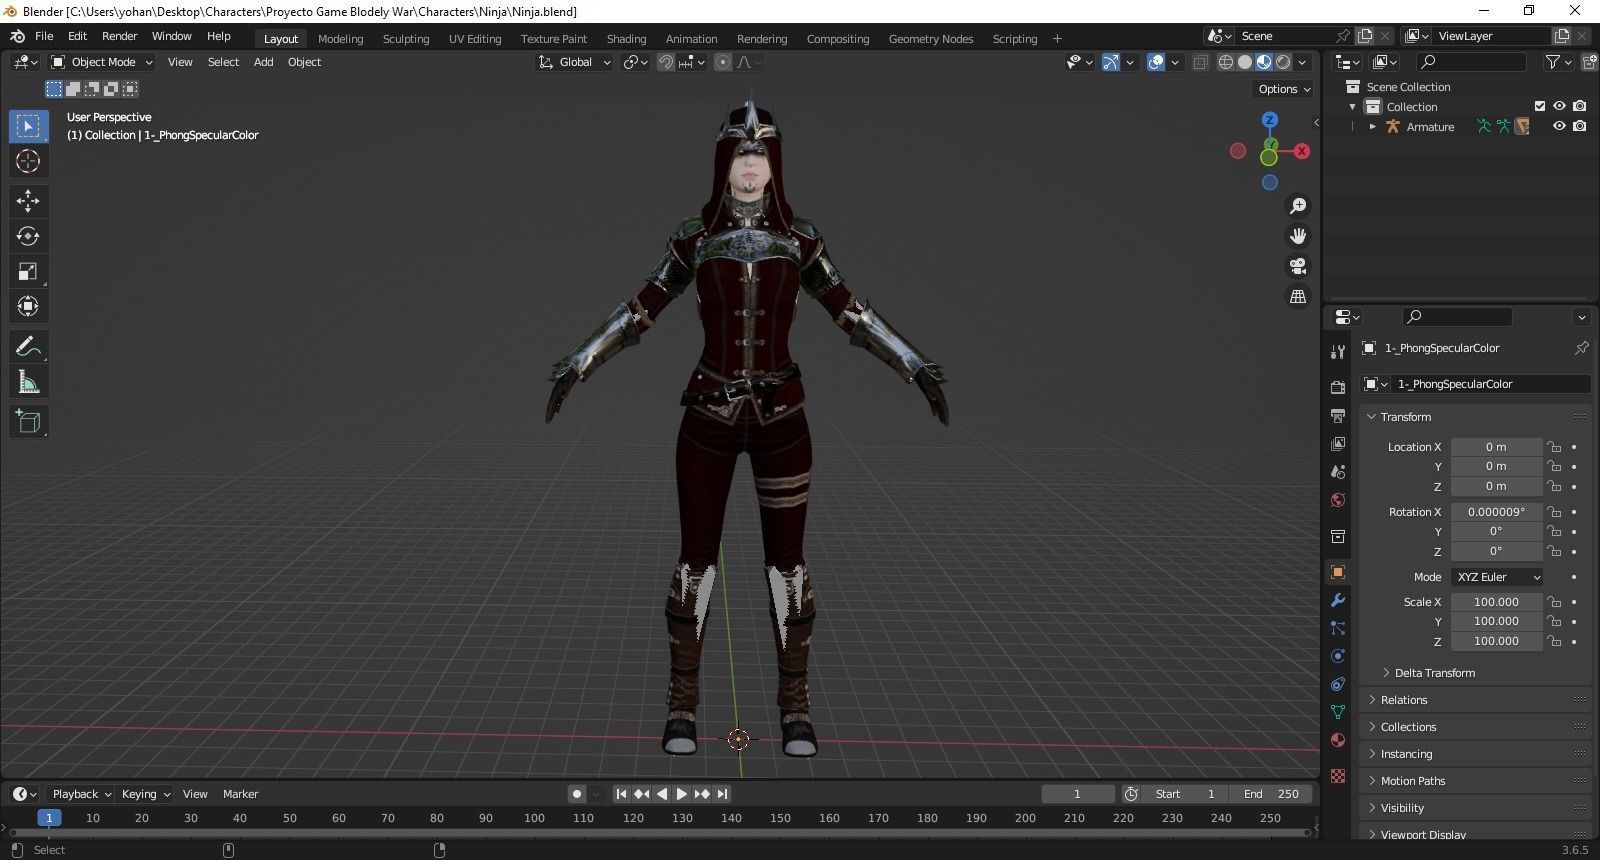Select the Annotate tool
Screen dimensions: 1600x860
(28, 347)
